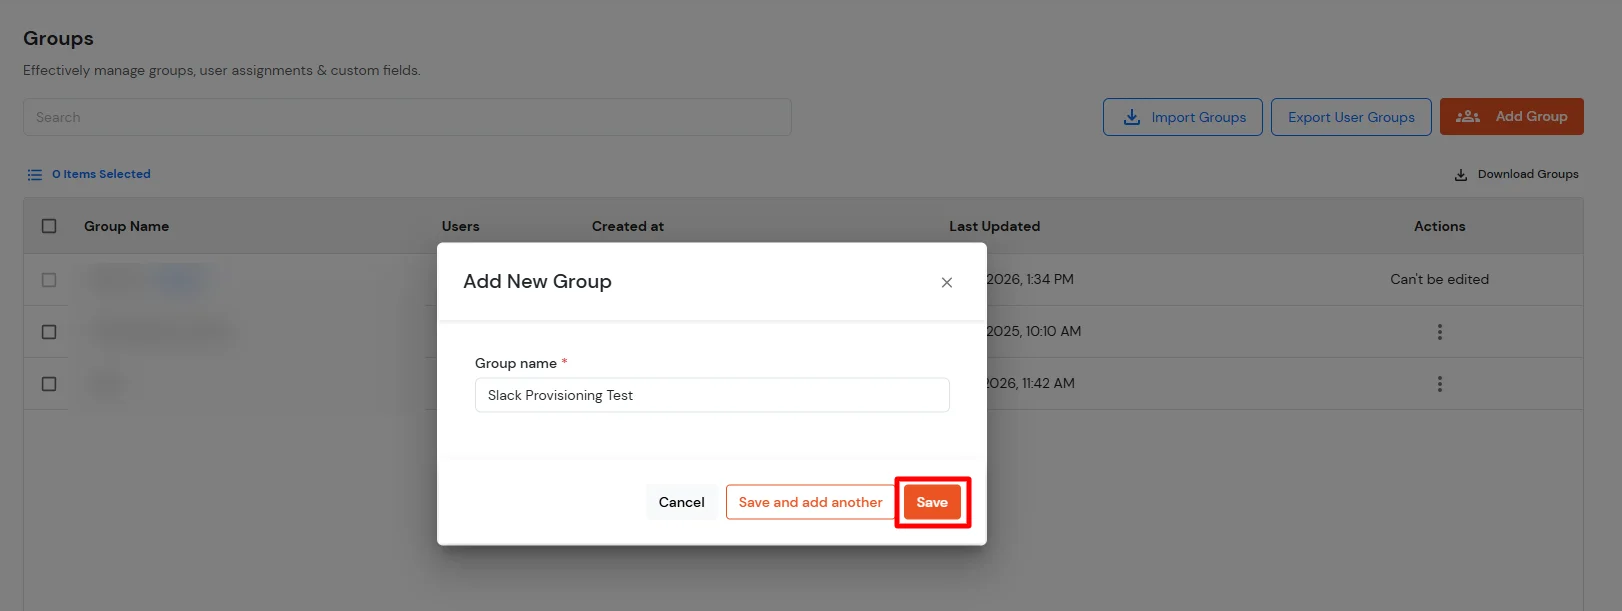
Task: Click the Save button
Action: 932,502
